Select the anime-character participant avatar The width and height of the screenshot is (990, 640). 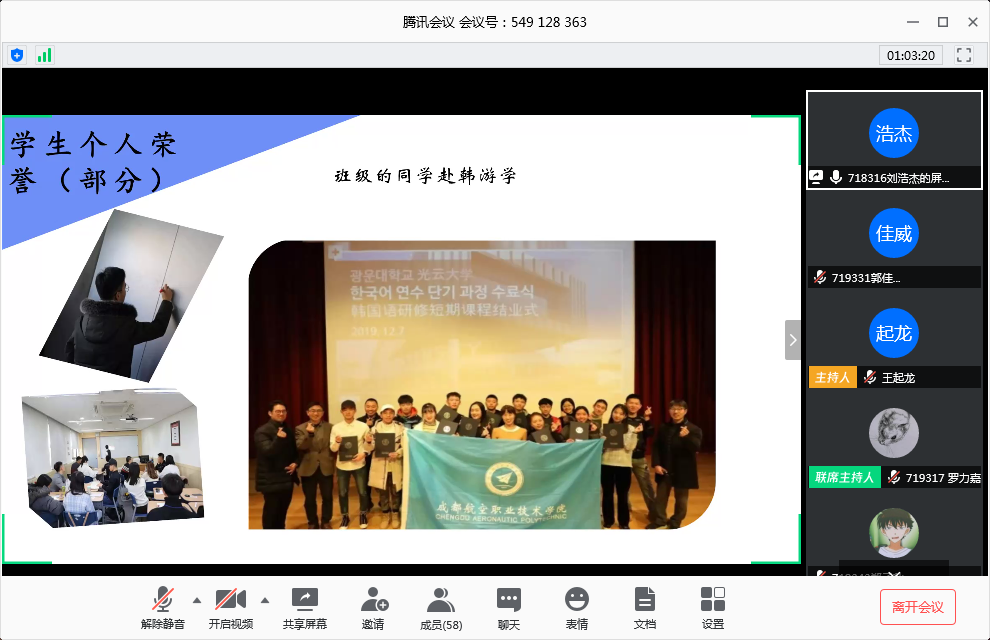tap(893, 533)
